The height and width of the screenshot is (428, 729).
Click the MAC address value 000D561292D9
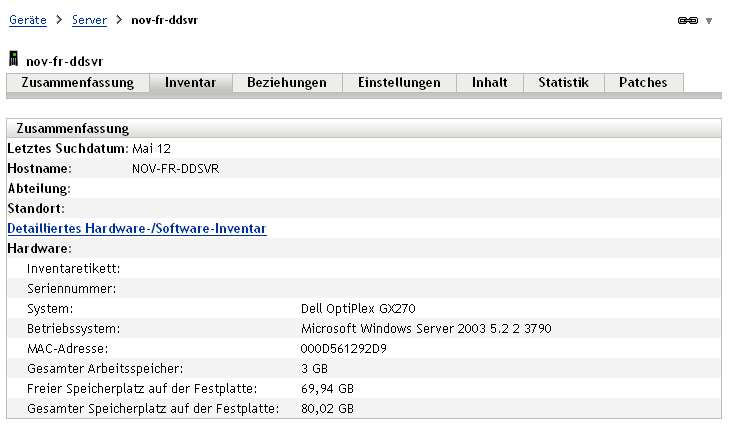[346, 348]
